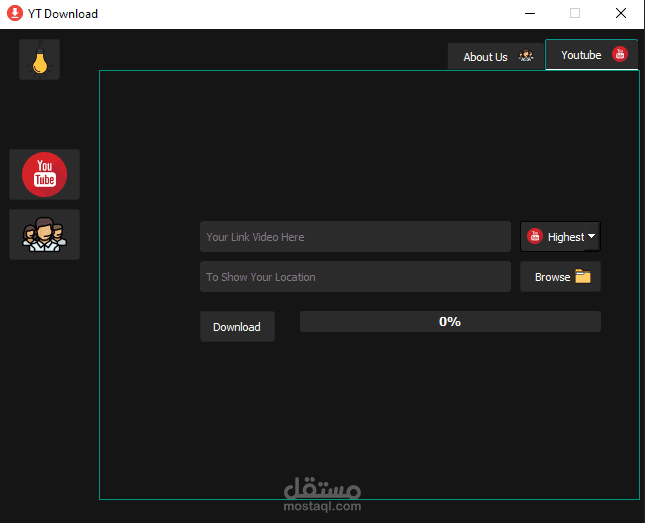This screenshot has width=645, height=523.
Task: Click the Browse folder button
Action: (x=560, y=277)
